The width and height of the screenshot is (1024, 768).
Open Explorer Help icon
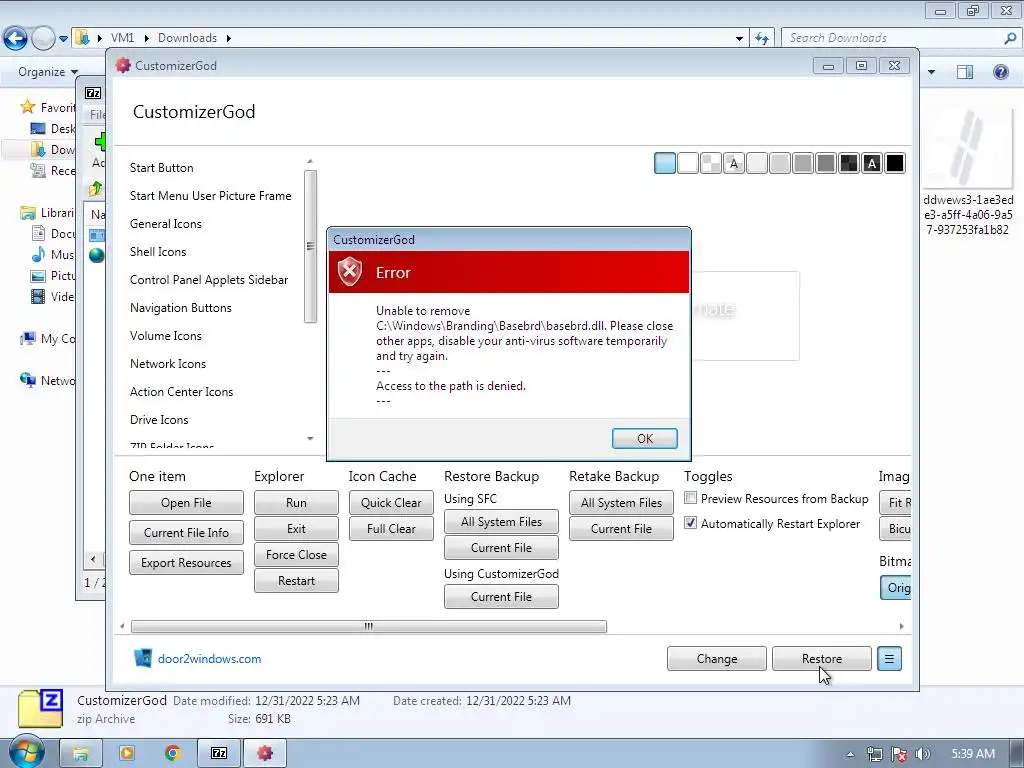[x=1000, y=72]
